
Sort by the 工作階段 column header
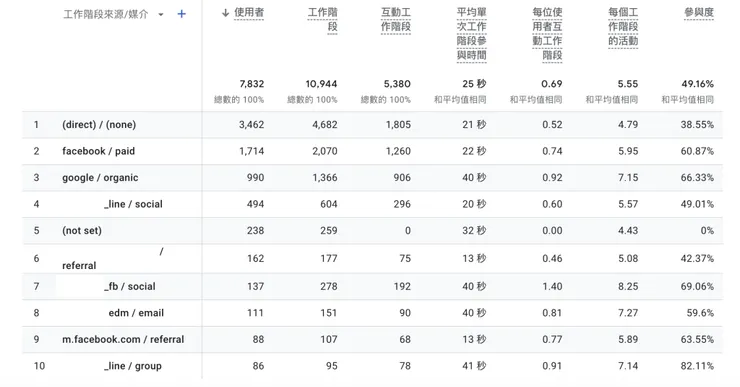(x=323, y=19)
